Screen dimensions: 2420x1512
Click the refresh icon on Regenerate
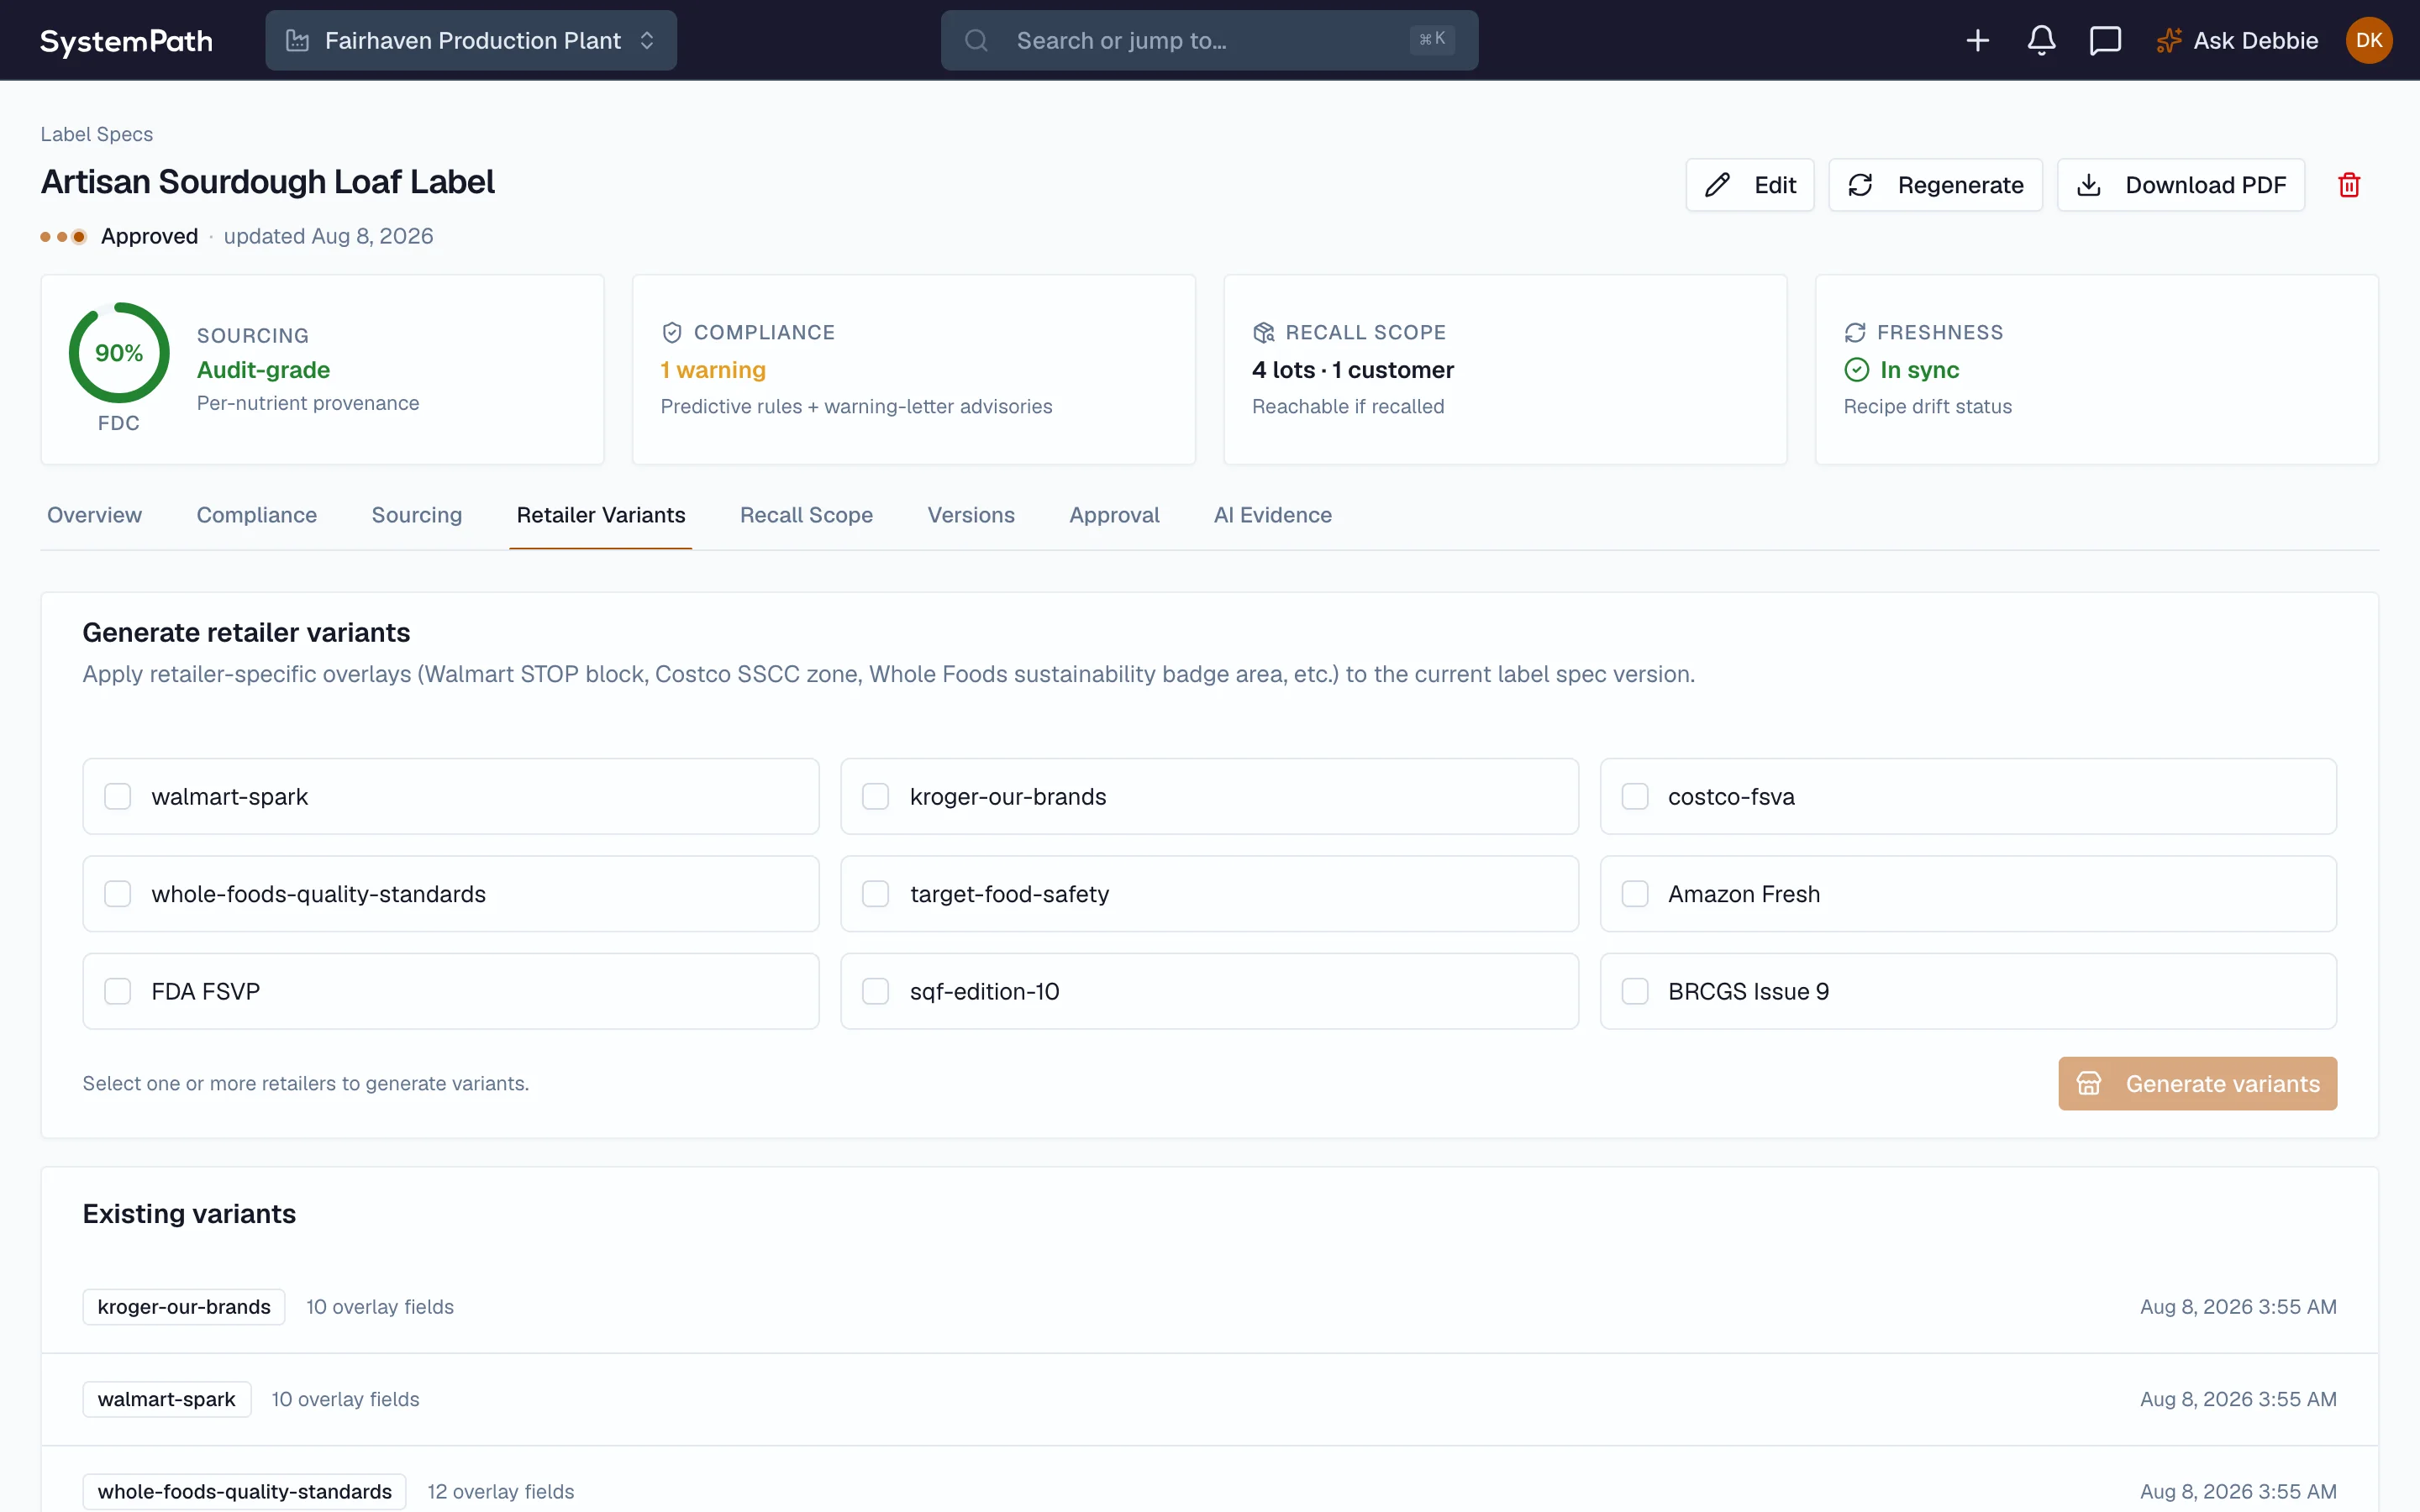pos(1860,185)
